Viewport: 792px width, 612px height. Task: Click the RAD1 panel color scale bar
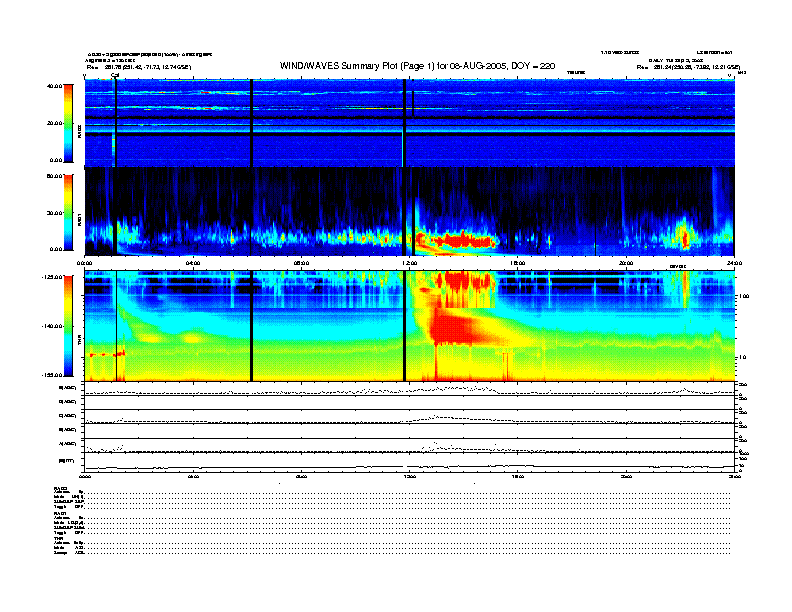[68, 212]
